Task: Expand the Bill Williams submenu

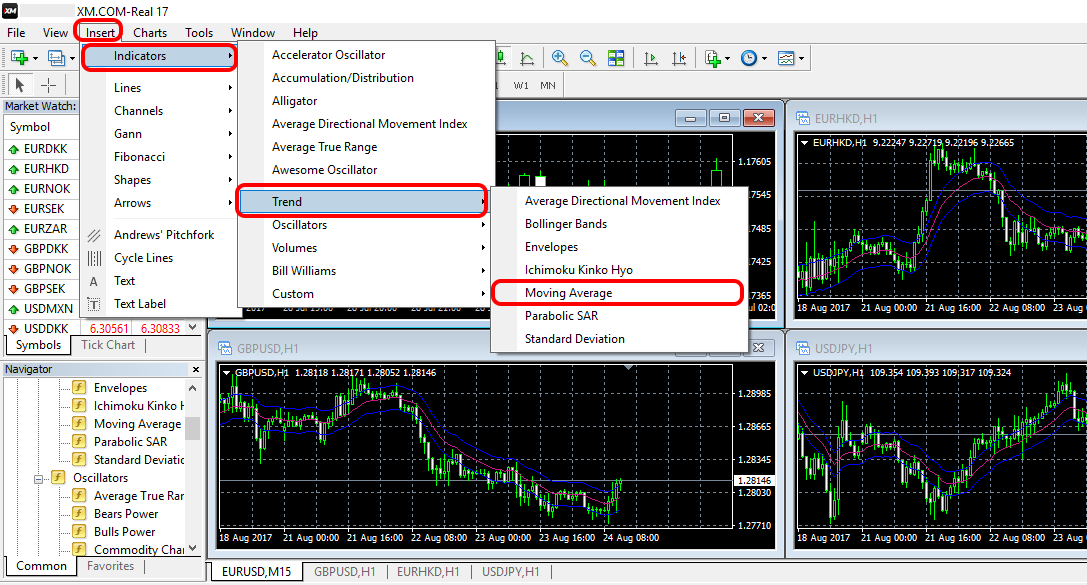Action: [x=365, y=270]
